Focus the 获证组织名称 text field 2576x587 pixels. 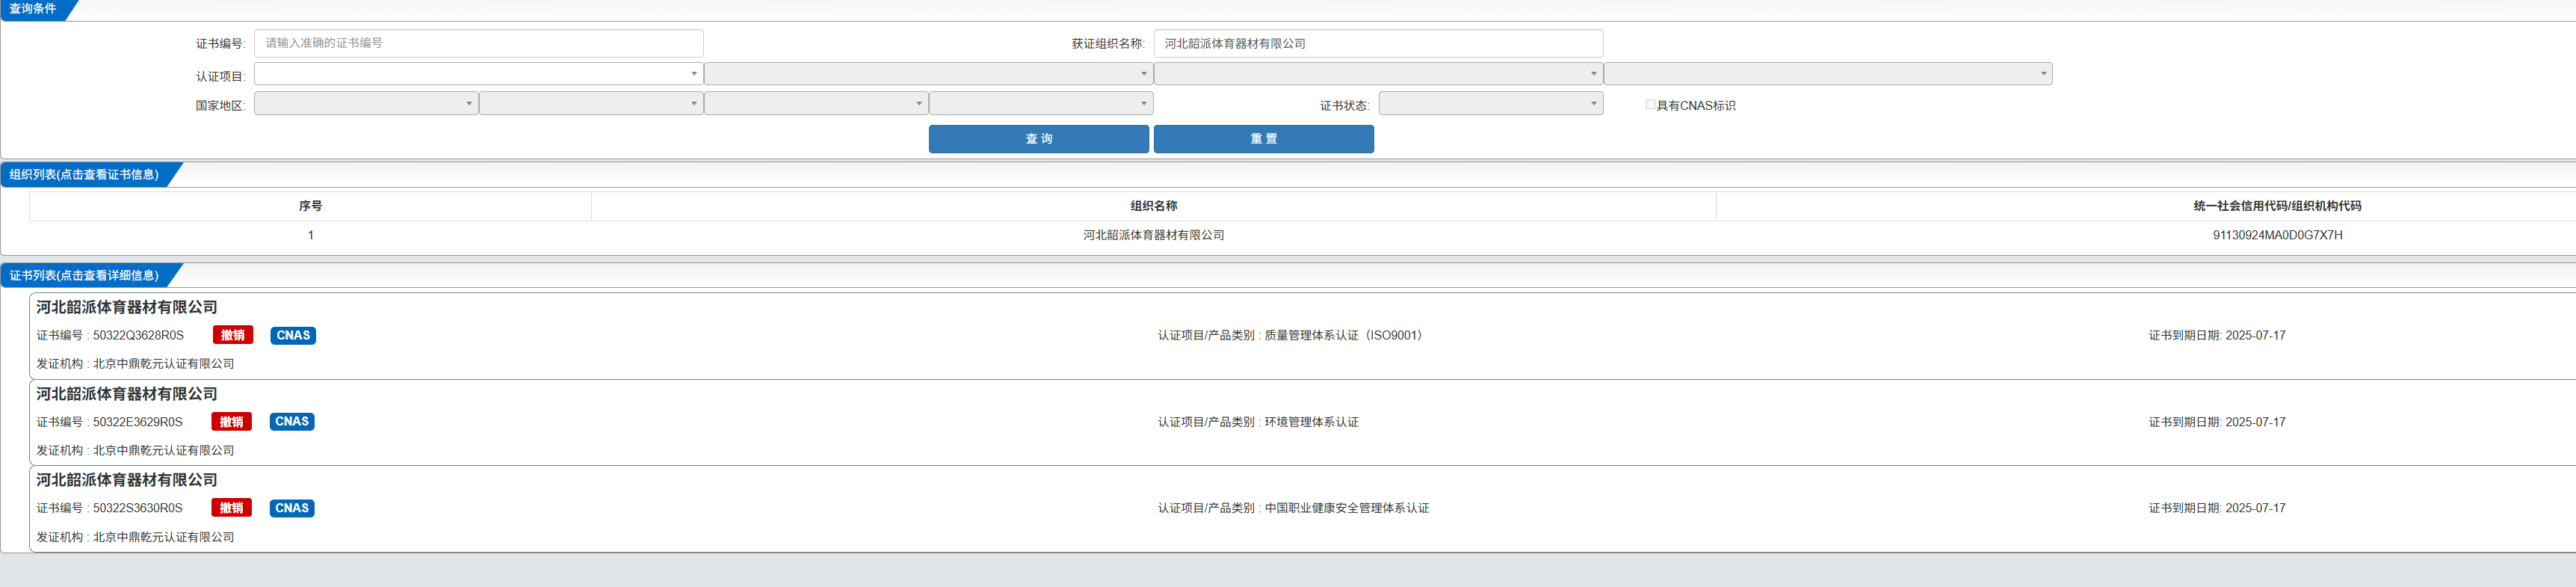(x=1378, y=43)
